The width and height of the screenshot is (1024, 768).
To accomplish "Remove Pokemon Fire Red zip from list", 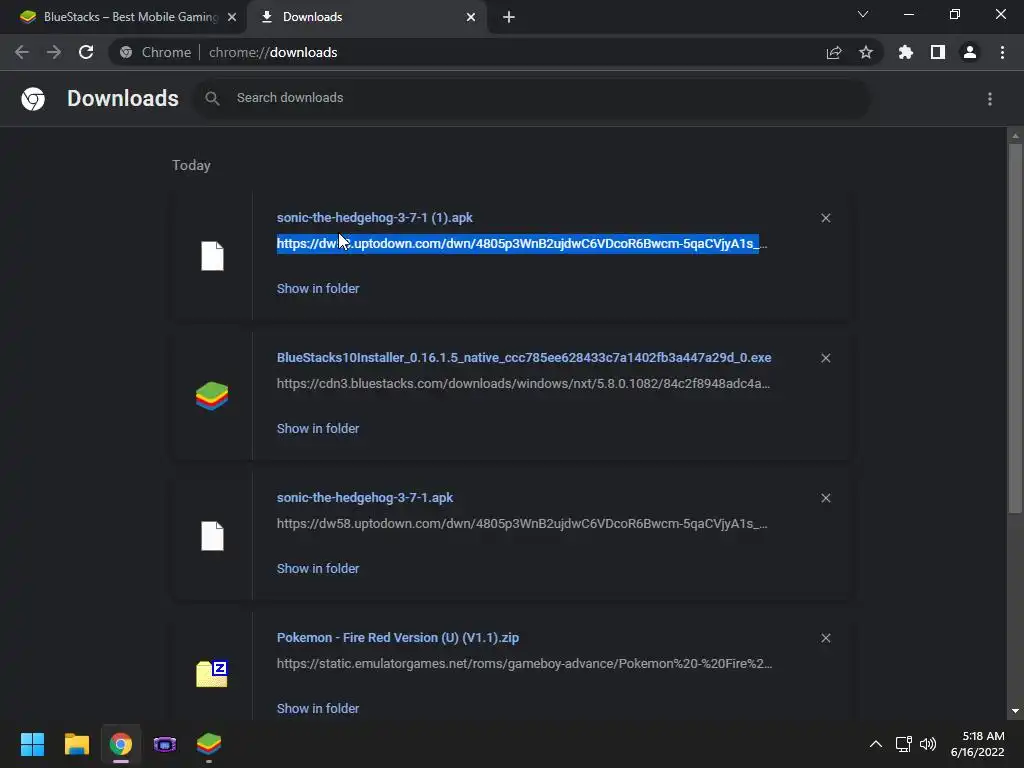I will point(825,638).
